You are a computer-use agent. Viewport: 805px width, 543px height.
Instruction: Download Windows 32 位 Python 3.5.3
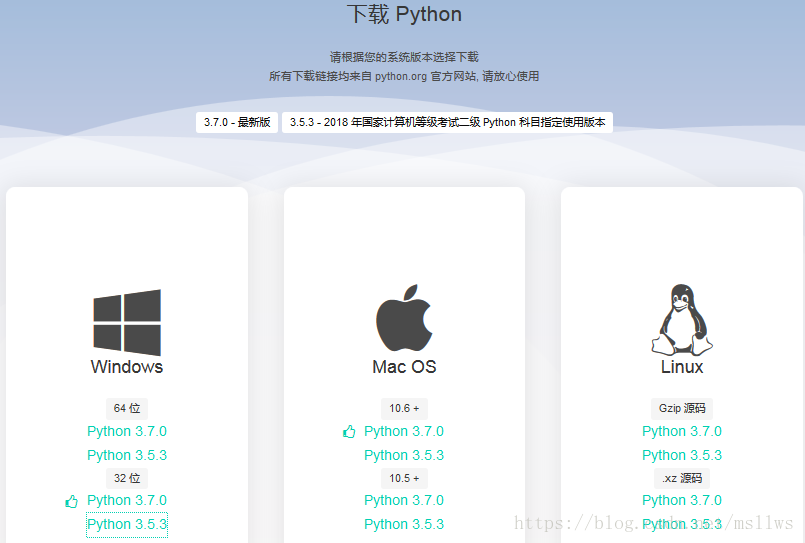pos(127,524)
